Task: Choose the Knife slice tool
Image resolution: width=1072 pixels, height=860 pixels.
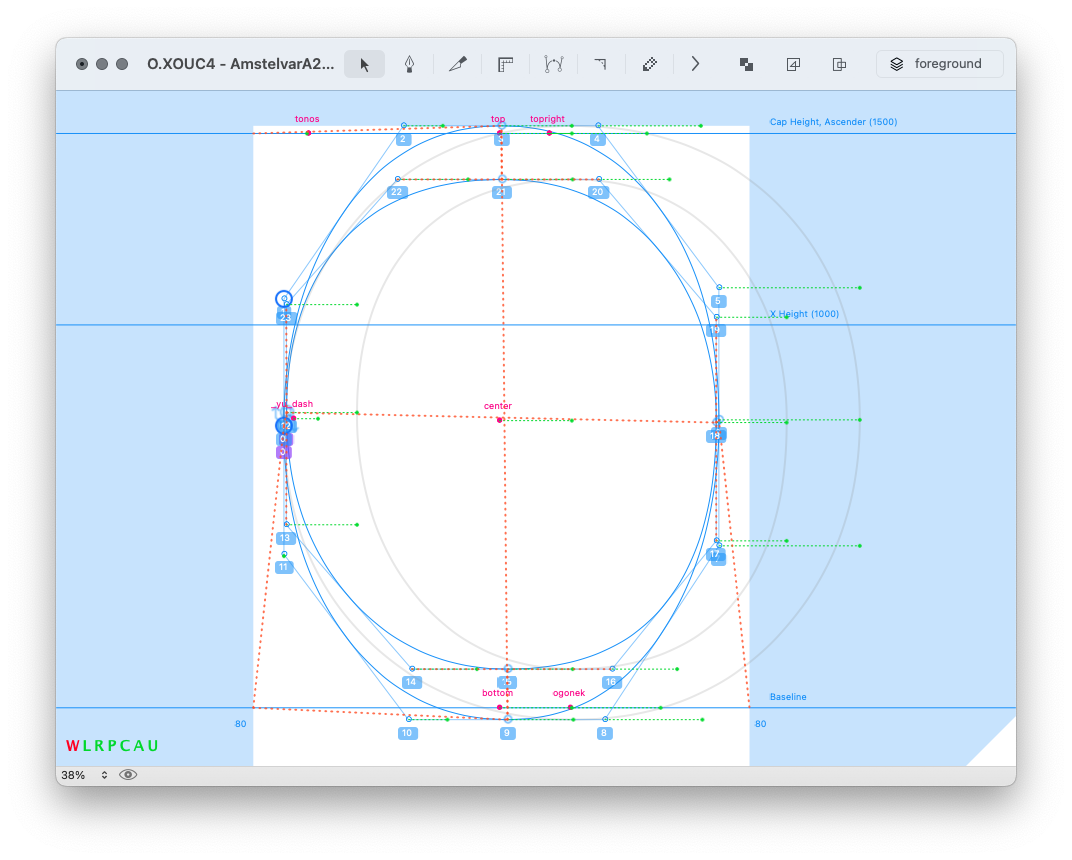Action: click(458, 64)
